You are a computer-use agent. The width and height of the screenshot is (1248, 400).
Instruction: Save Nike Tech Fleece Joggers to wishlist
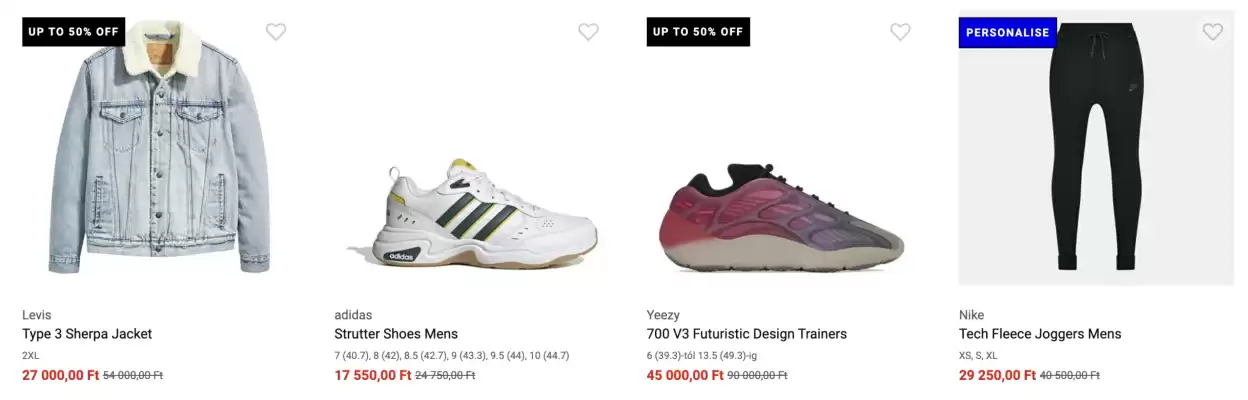1212,32
